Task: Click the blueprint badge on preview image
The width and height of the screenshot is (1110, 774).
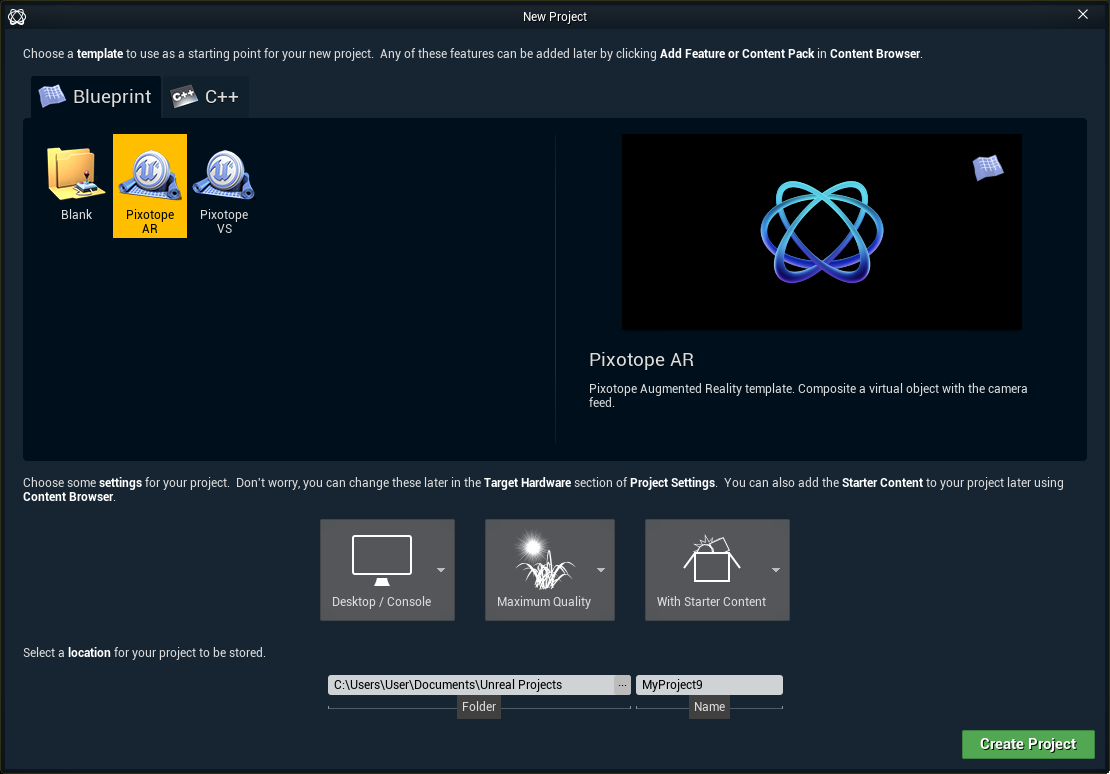Action: tap(987, 168)
